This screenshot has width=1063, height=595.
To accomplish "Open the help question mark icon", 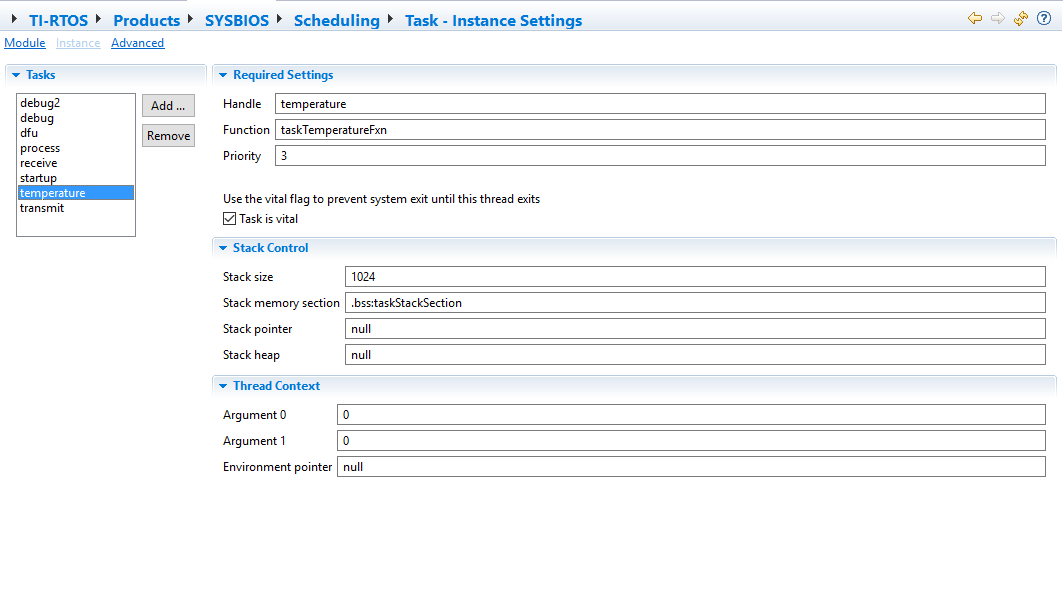I will click(1044, 19).
